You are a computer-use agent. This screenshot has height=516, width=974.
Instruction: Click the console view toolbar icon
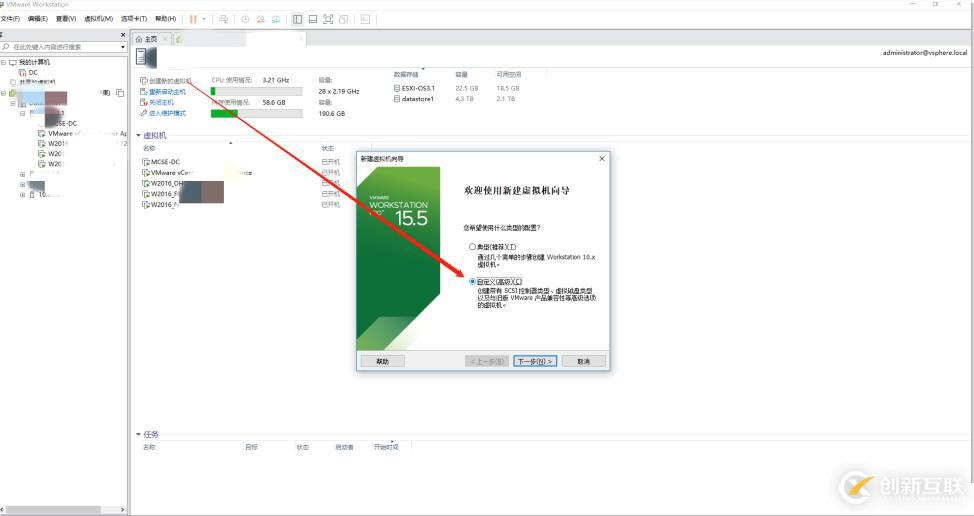coord(365,19)
